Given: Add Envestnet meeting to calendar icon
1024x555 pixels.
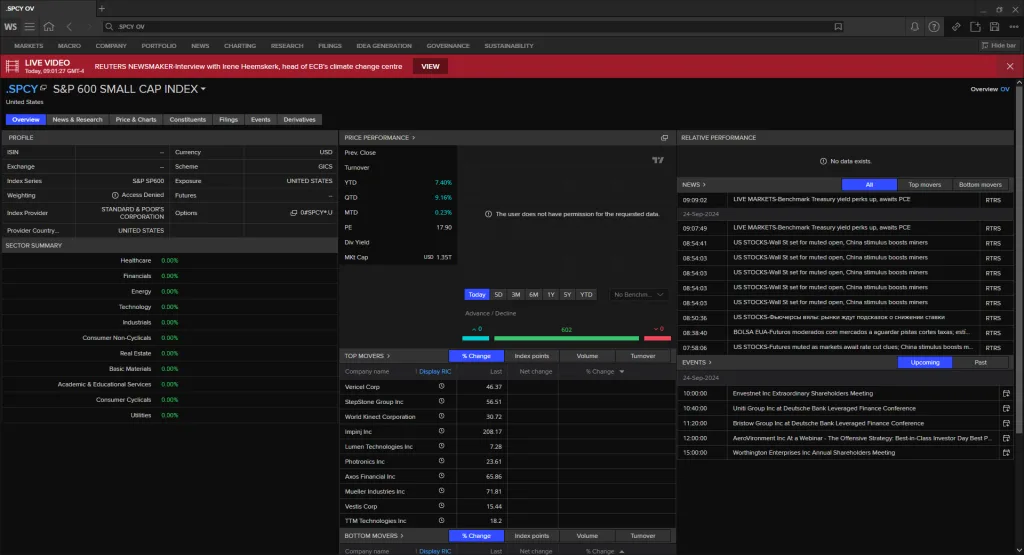Looking at the screenshot, I should (x=1006, y=393).
